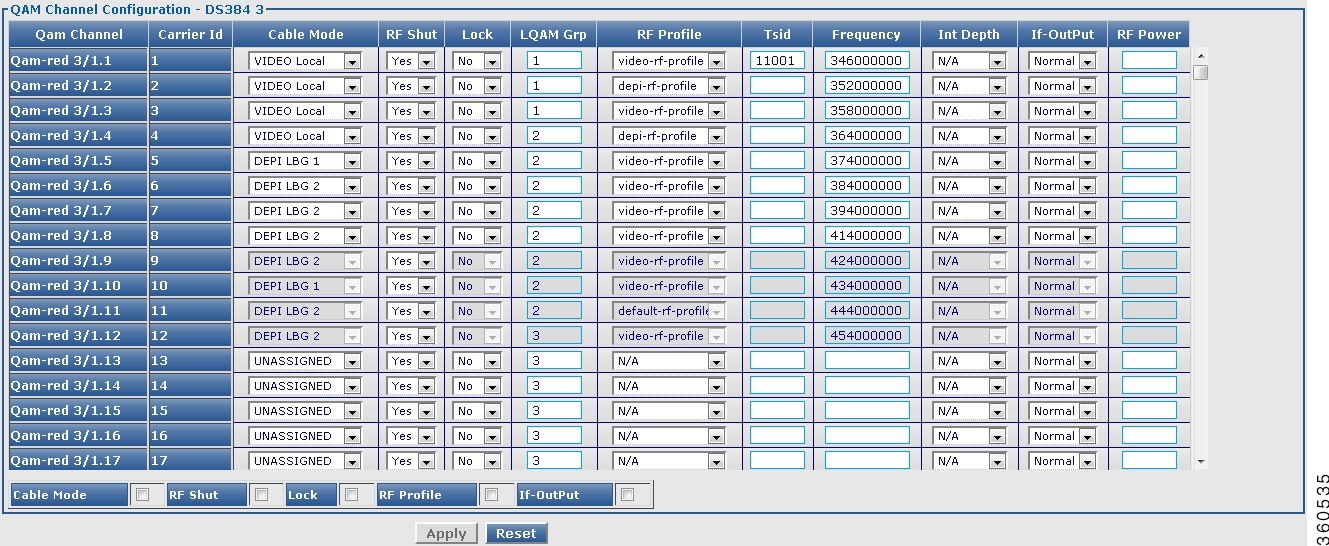Tick the RF Profile bulk-edit checkbox
Screen dimensions: 1329x546
click(x=491, y=494)
